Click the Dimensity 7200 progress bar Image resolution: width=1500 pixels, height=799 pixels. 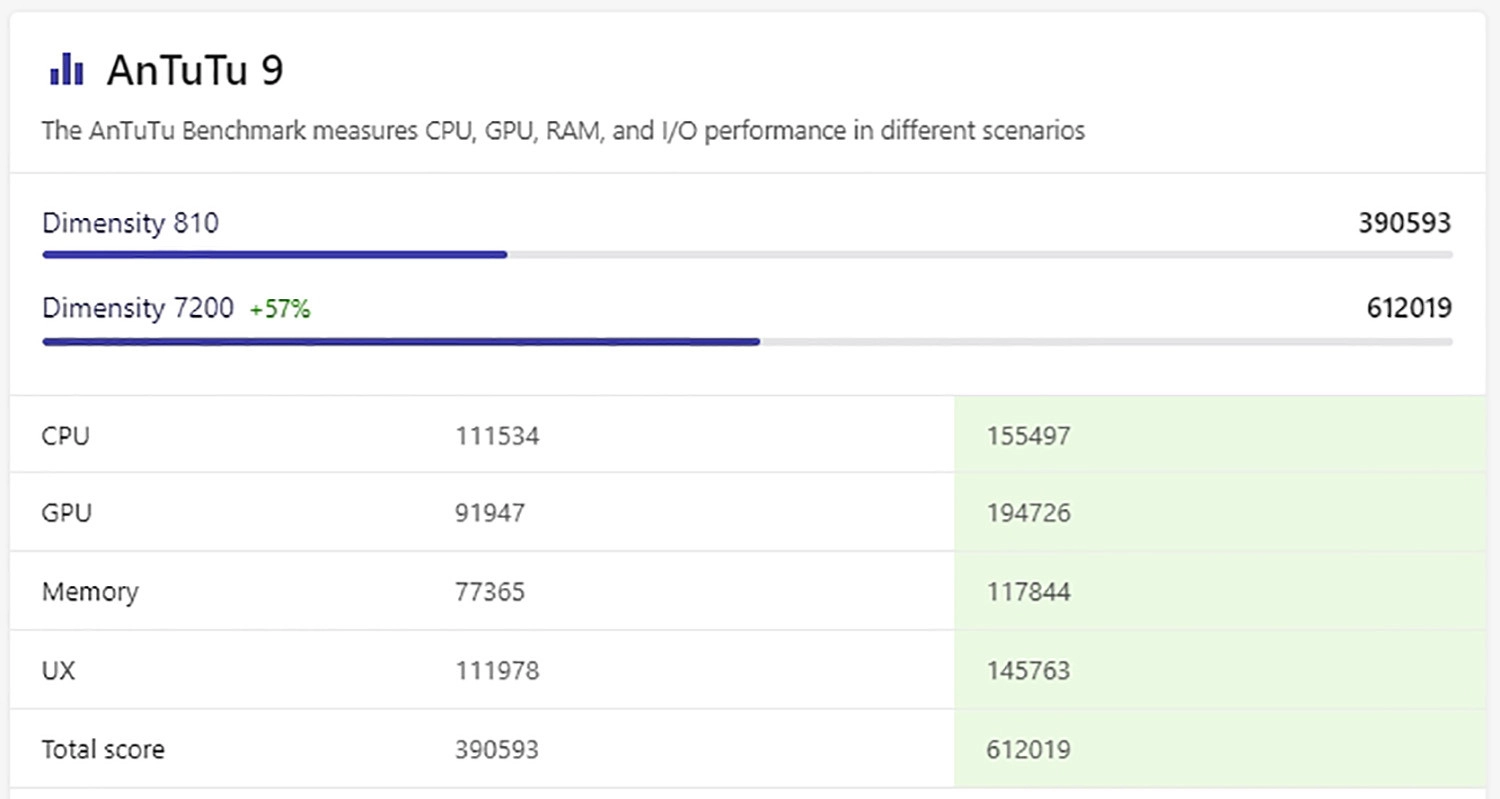pos(747,342)
